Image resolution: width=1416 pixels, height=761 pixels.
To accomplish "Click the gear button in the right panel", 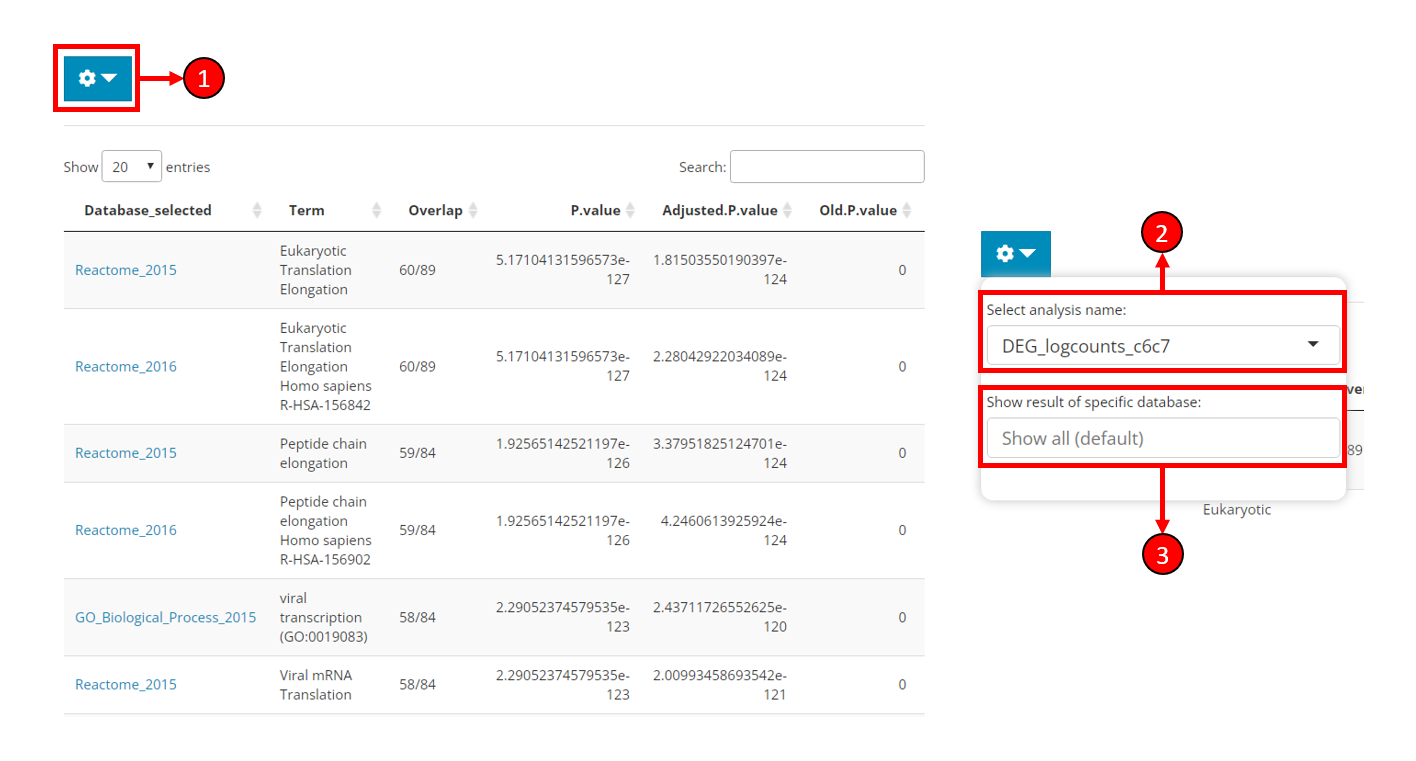I will click(x=1015, y=254).
